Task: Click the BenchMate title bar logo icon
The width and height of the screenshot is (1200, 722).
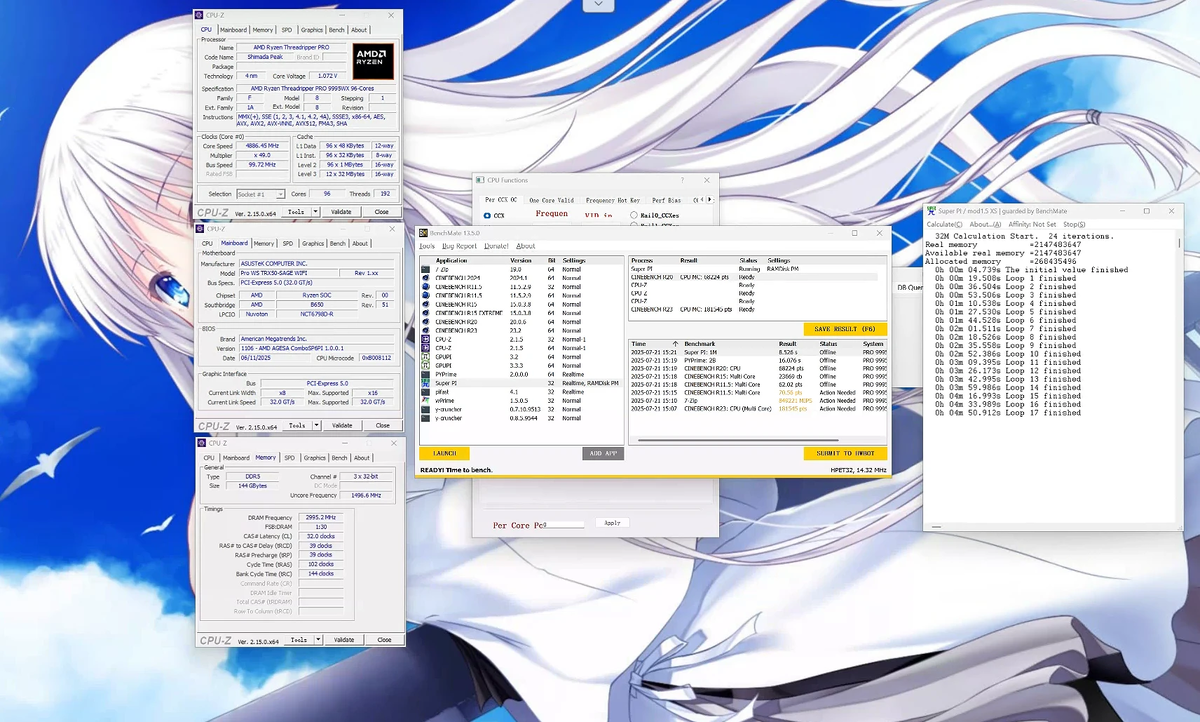Action: pyautogui.click(x=423, y=233)
